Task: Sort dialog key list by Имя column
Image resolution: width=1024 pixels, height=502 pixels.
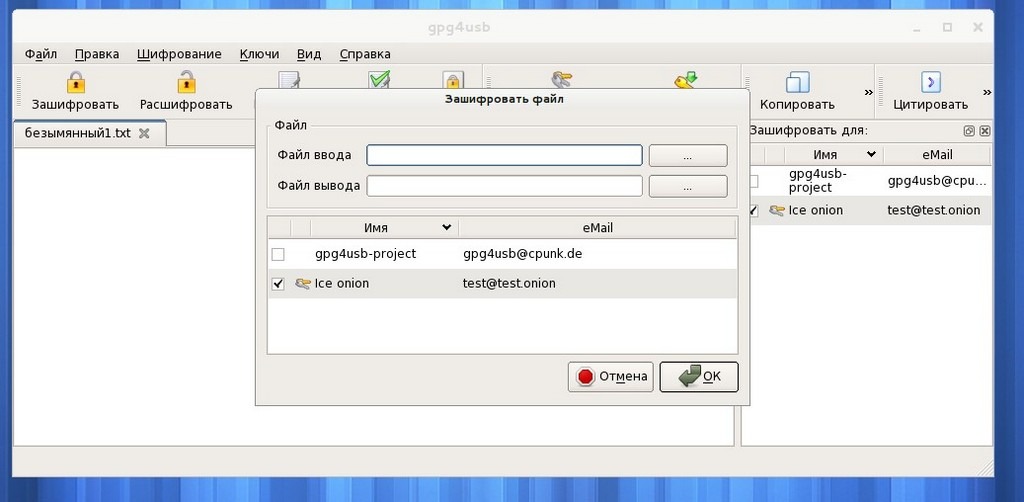Action: point(385,228)
